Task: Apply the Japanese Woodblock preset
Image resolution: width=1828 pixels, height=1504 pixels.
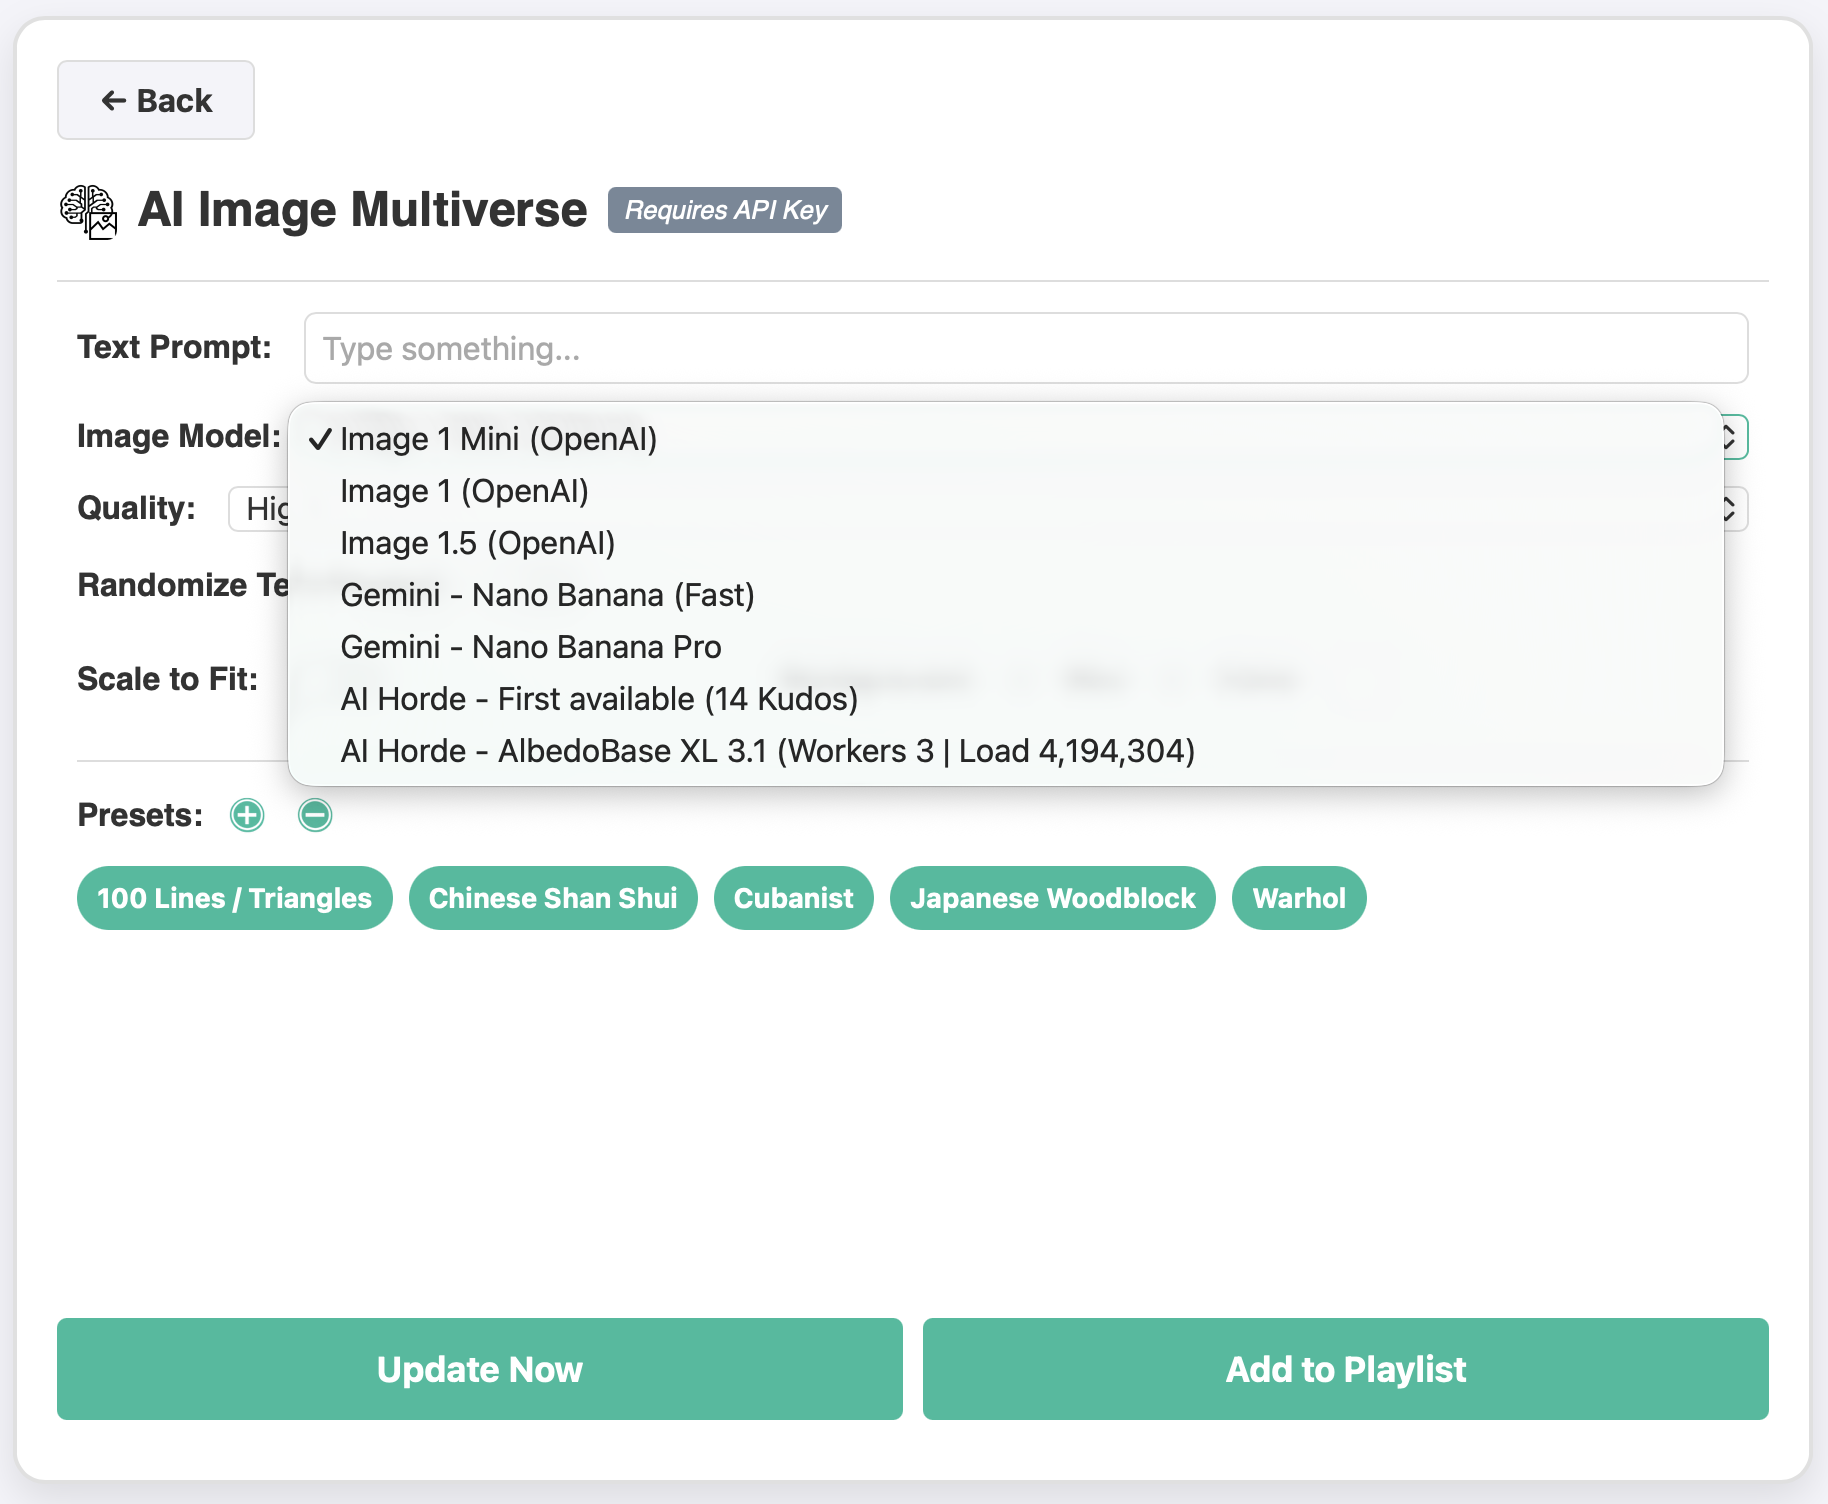Action: click(x=1053, y=898)
